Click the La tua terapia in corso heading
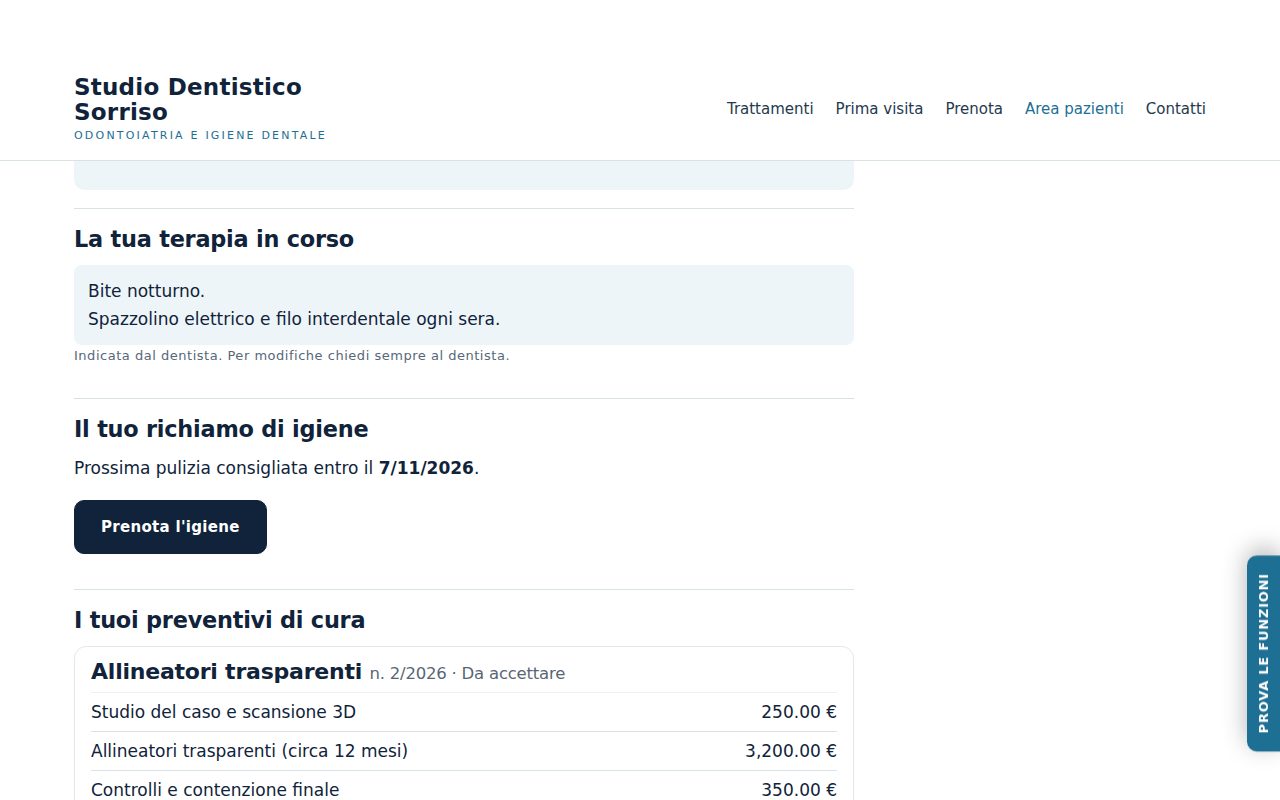The height and width of the screenshot is (800, 1280). pos(214,239)
